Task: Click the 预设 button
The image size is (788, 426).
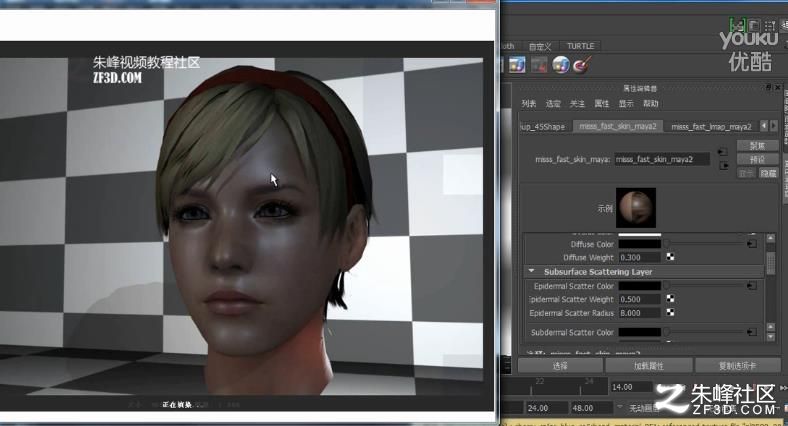Action: click(x=757, y=159)
